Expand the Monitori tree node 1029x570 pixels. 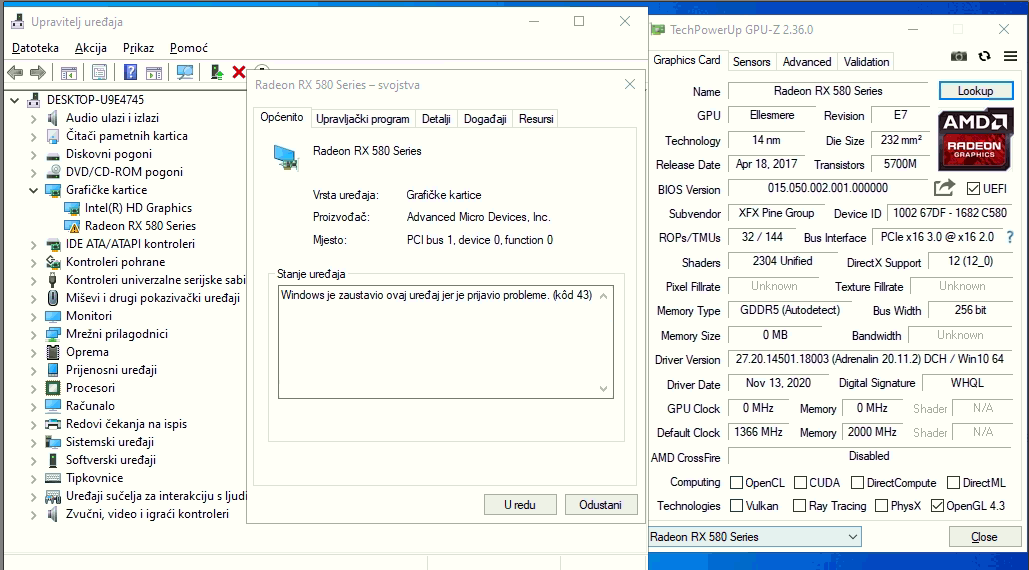(x=33, y=316)
